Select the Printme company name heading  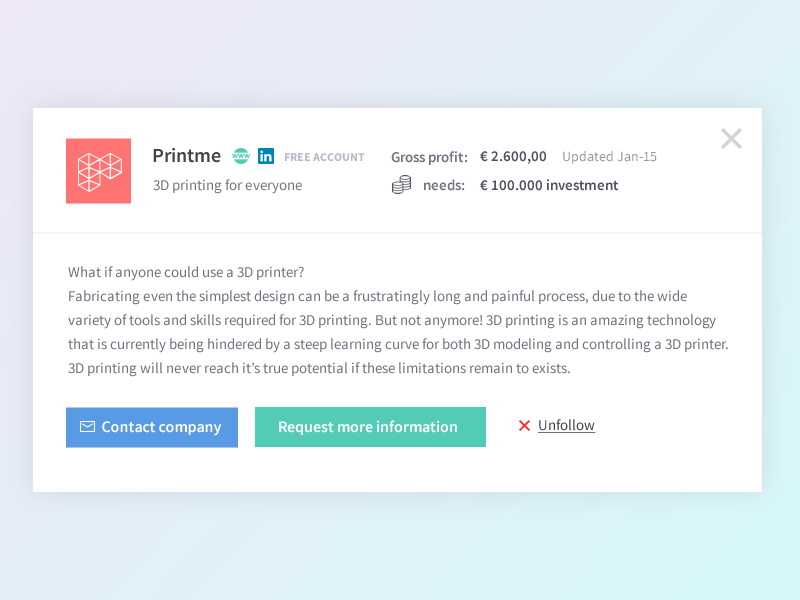[x=186, y=155]
